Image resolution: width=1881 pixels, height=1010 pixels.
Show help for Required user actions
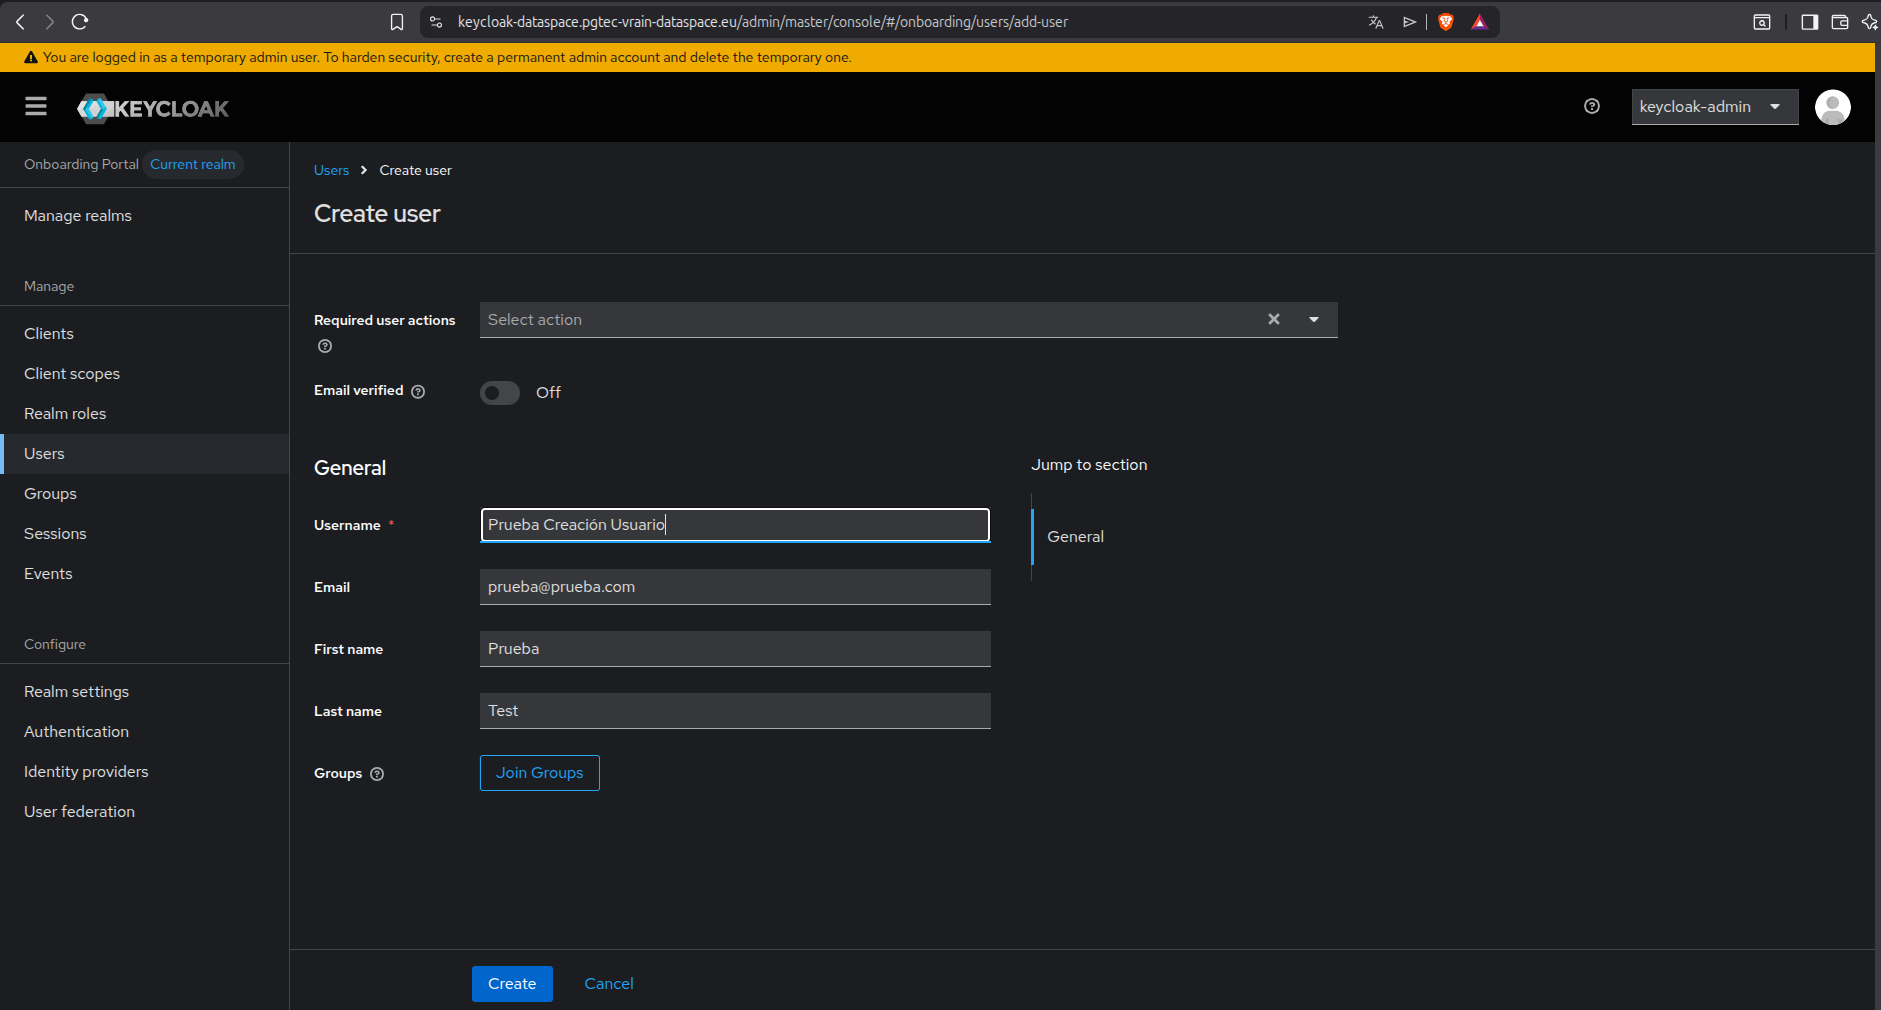tap(325, 346)
